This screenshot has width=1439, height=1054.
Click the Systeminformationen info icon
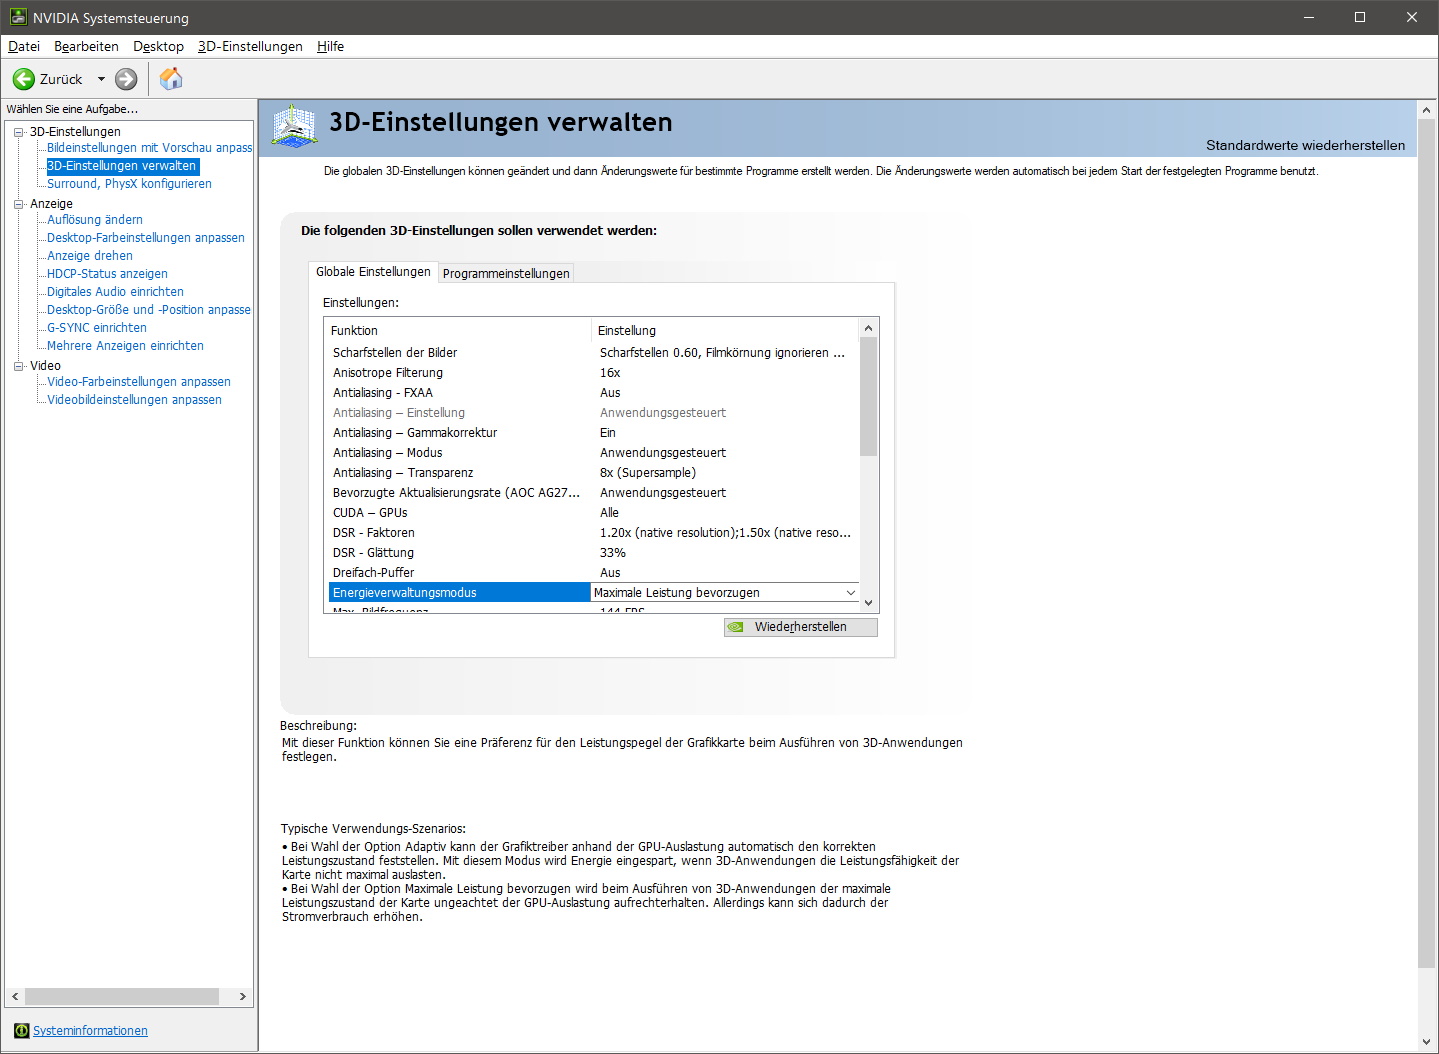[x=22, y=1030]
